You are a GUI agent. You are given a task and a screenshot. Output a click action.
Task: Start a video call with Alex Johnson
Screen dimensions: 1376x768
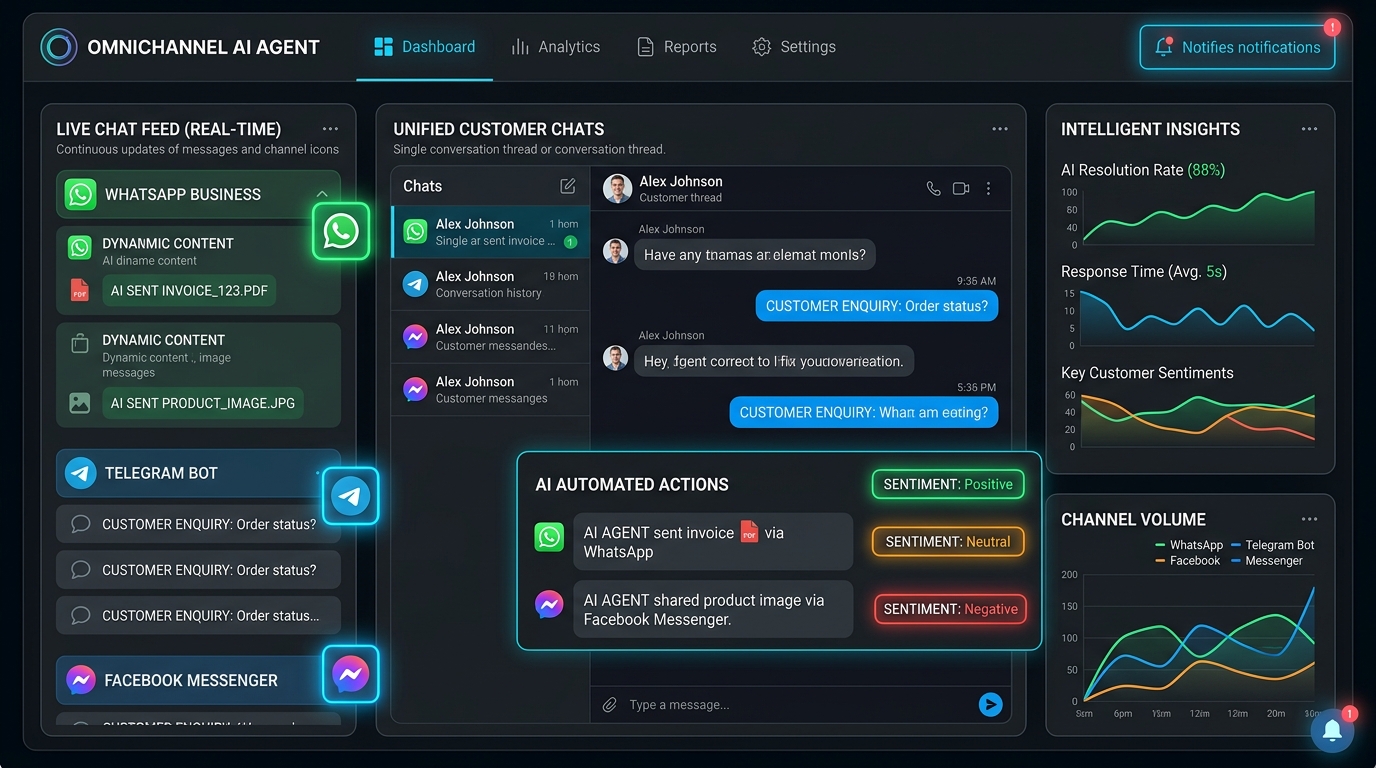pyautogui.click(x=961, y=188)
